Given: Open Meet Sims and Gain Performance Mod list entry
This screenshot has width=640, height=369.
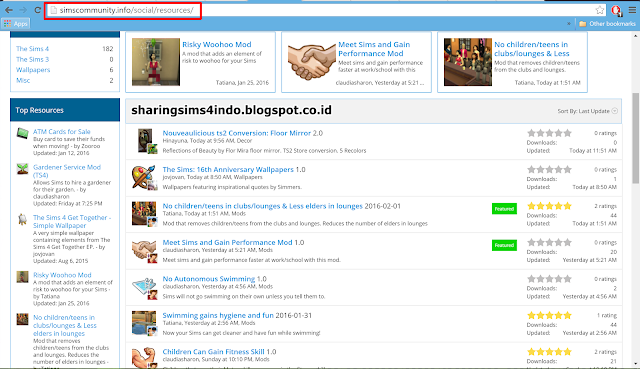Looking at the screenshot, I should [x=227, y=242].
